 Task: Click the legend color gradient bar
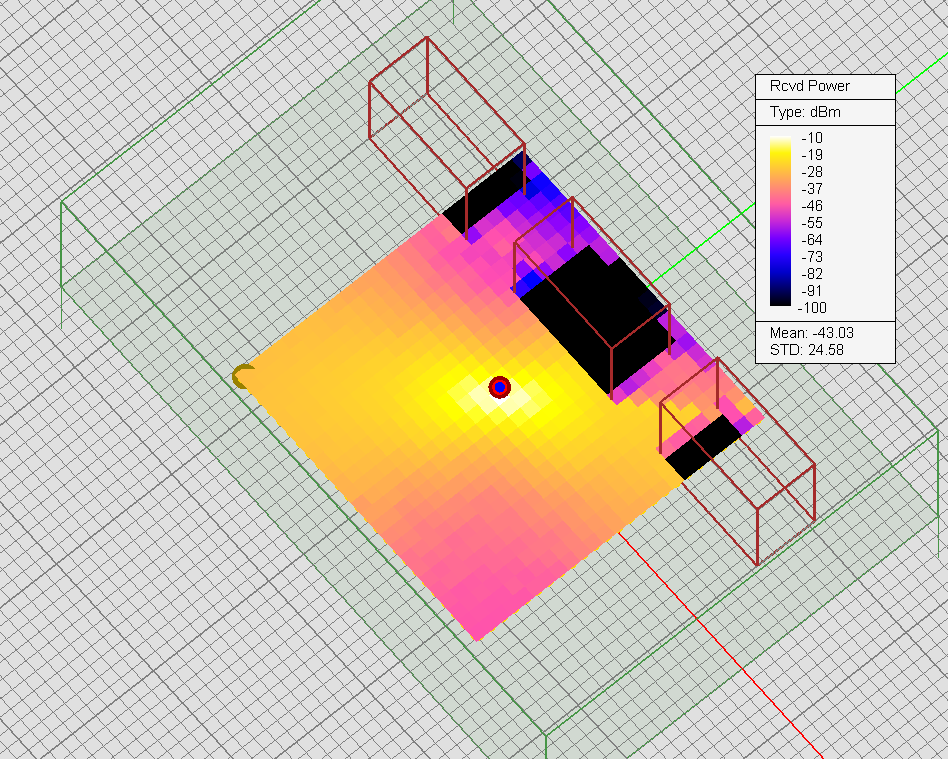tap(781, 222)
